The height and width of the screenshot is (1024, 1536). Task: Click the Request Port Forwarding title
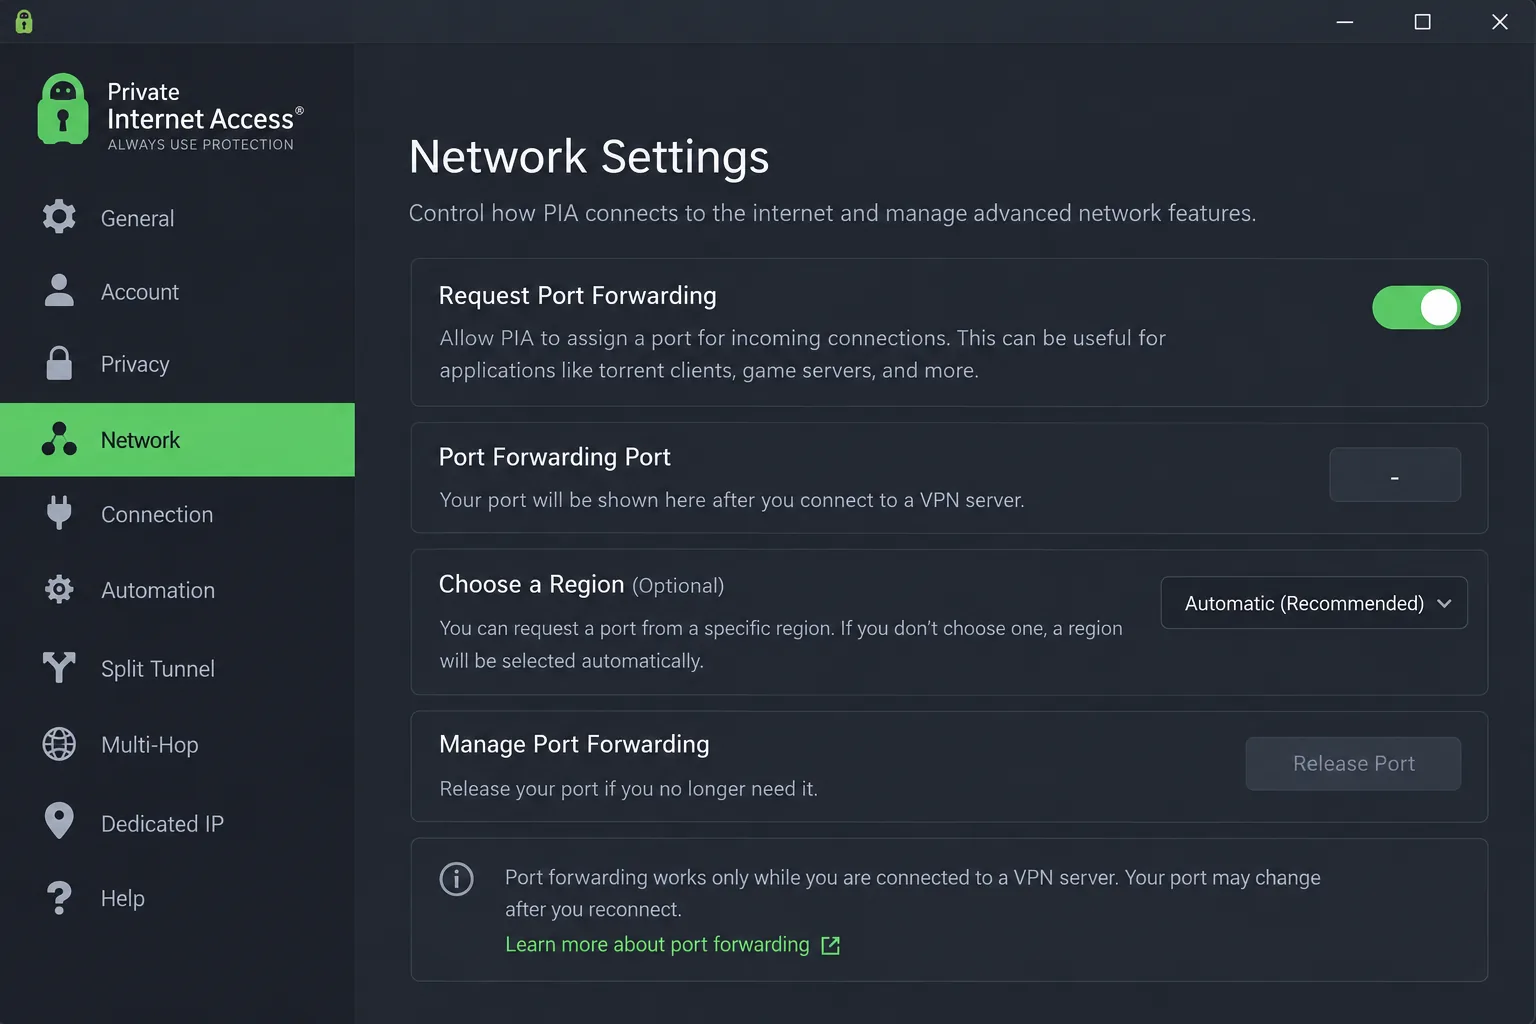[578, 296]
